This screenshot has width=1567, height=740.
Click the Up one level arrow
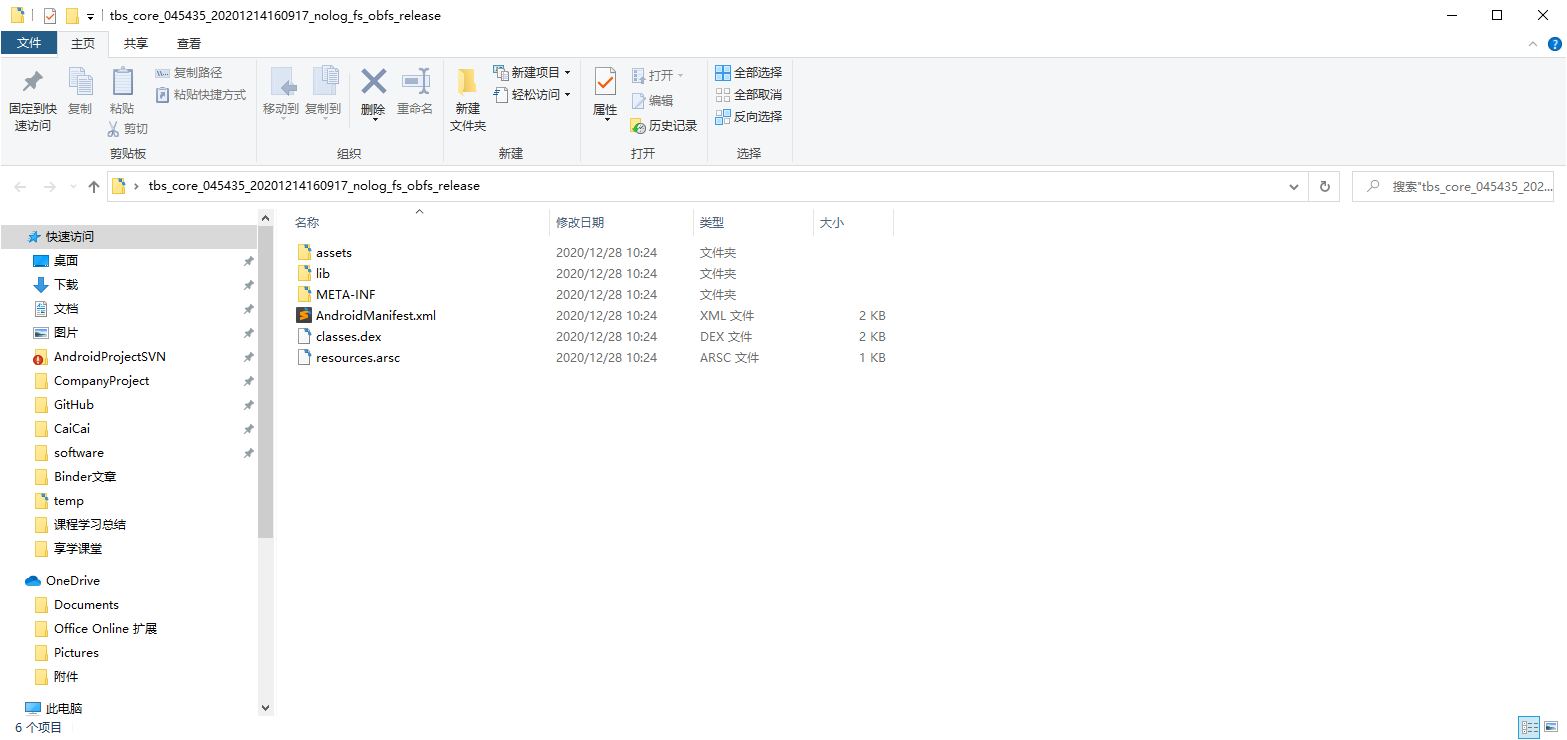coord(94,186)
